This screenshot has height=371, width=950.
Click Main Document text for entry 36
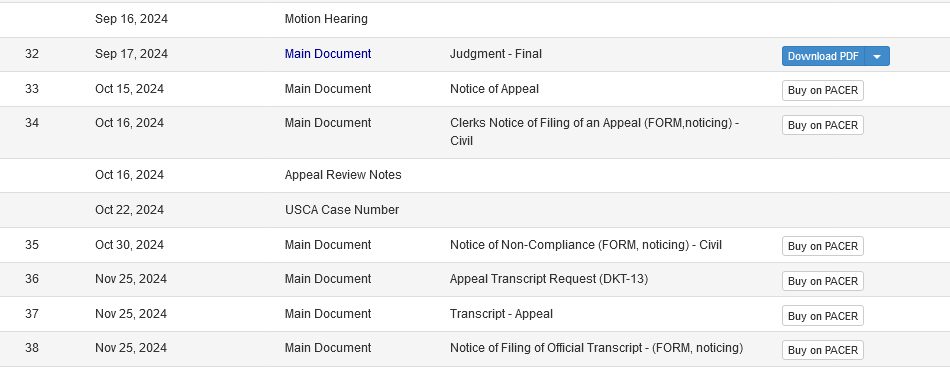[328, 279]
